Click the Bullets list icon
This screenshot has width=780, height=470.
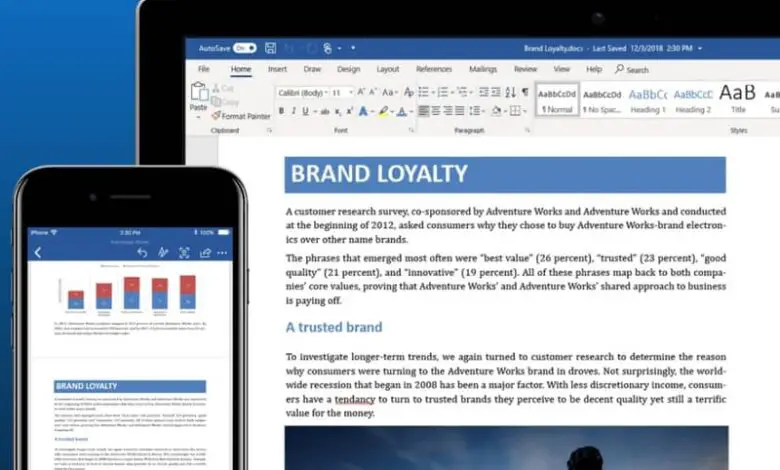(423, 92)
